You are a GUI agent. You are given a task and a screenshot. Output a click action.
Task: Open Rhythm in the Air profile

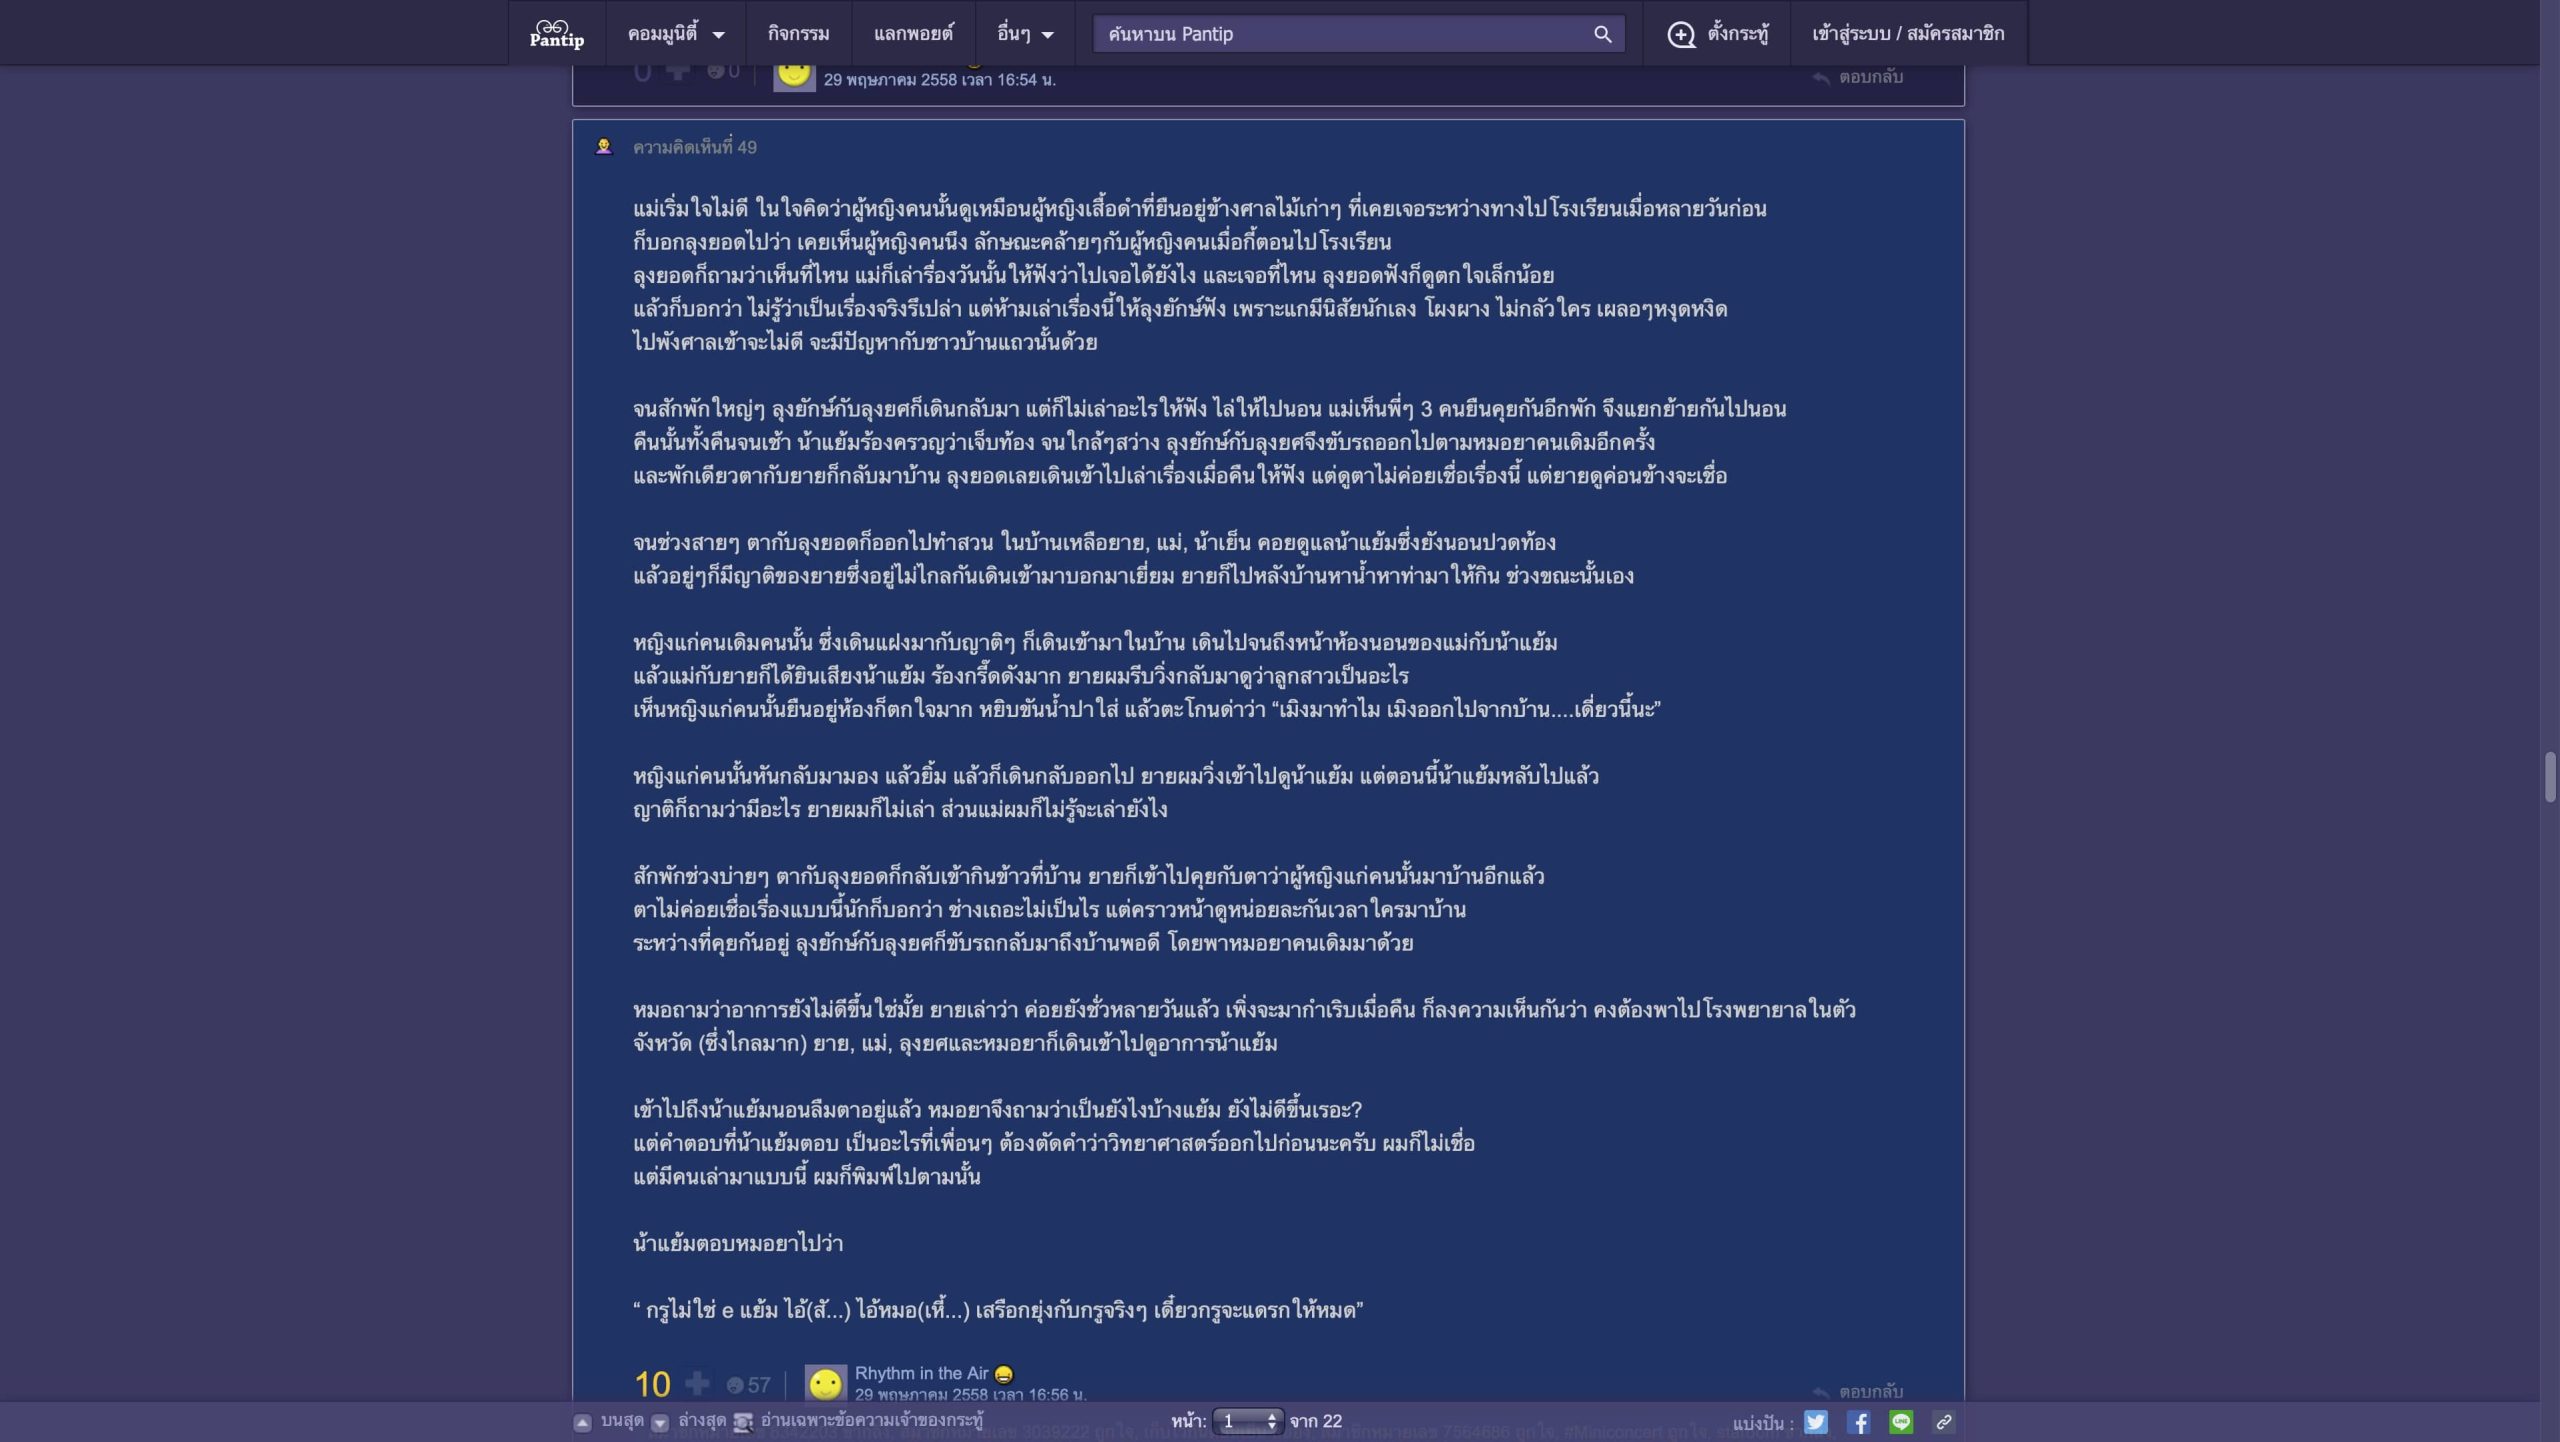tap(920, 1373)
